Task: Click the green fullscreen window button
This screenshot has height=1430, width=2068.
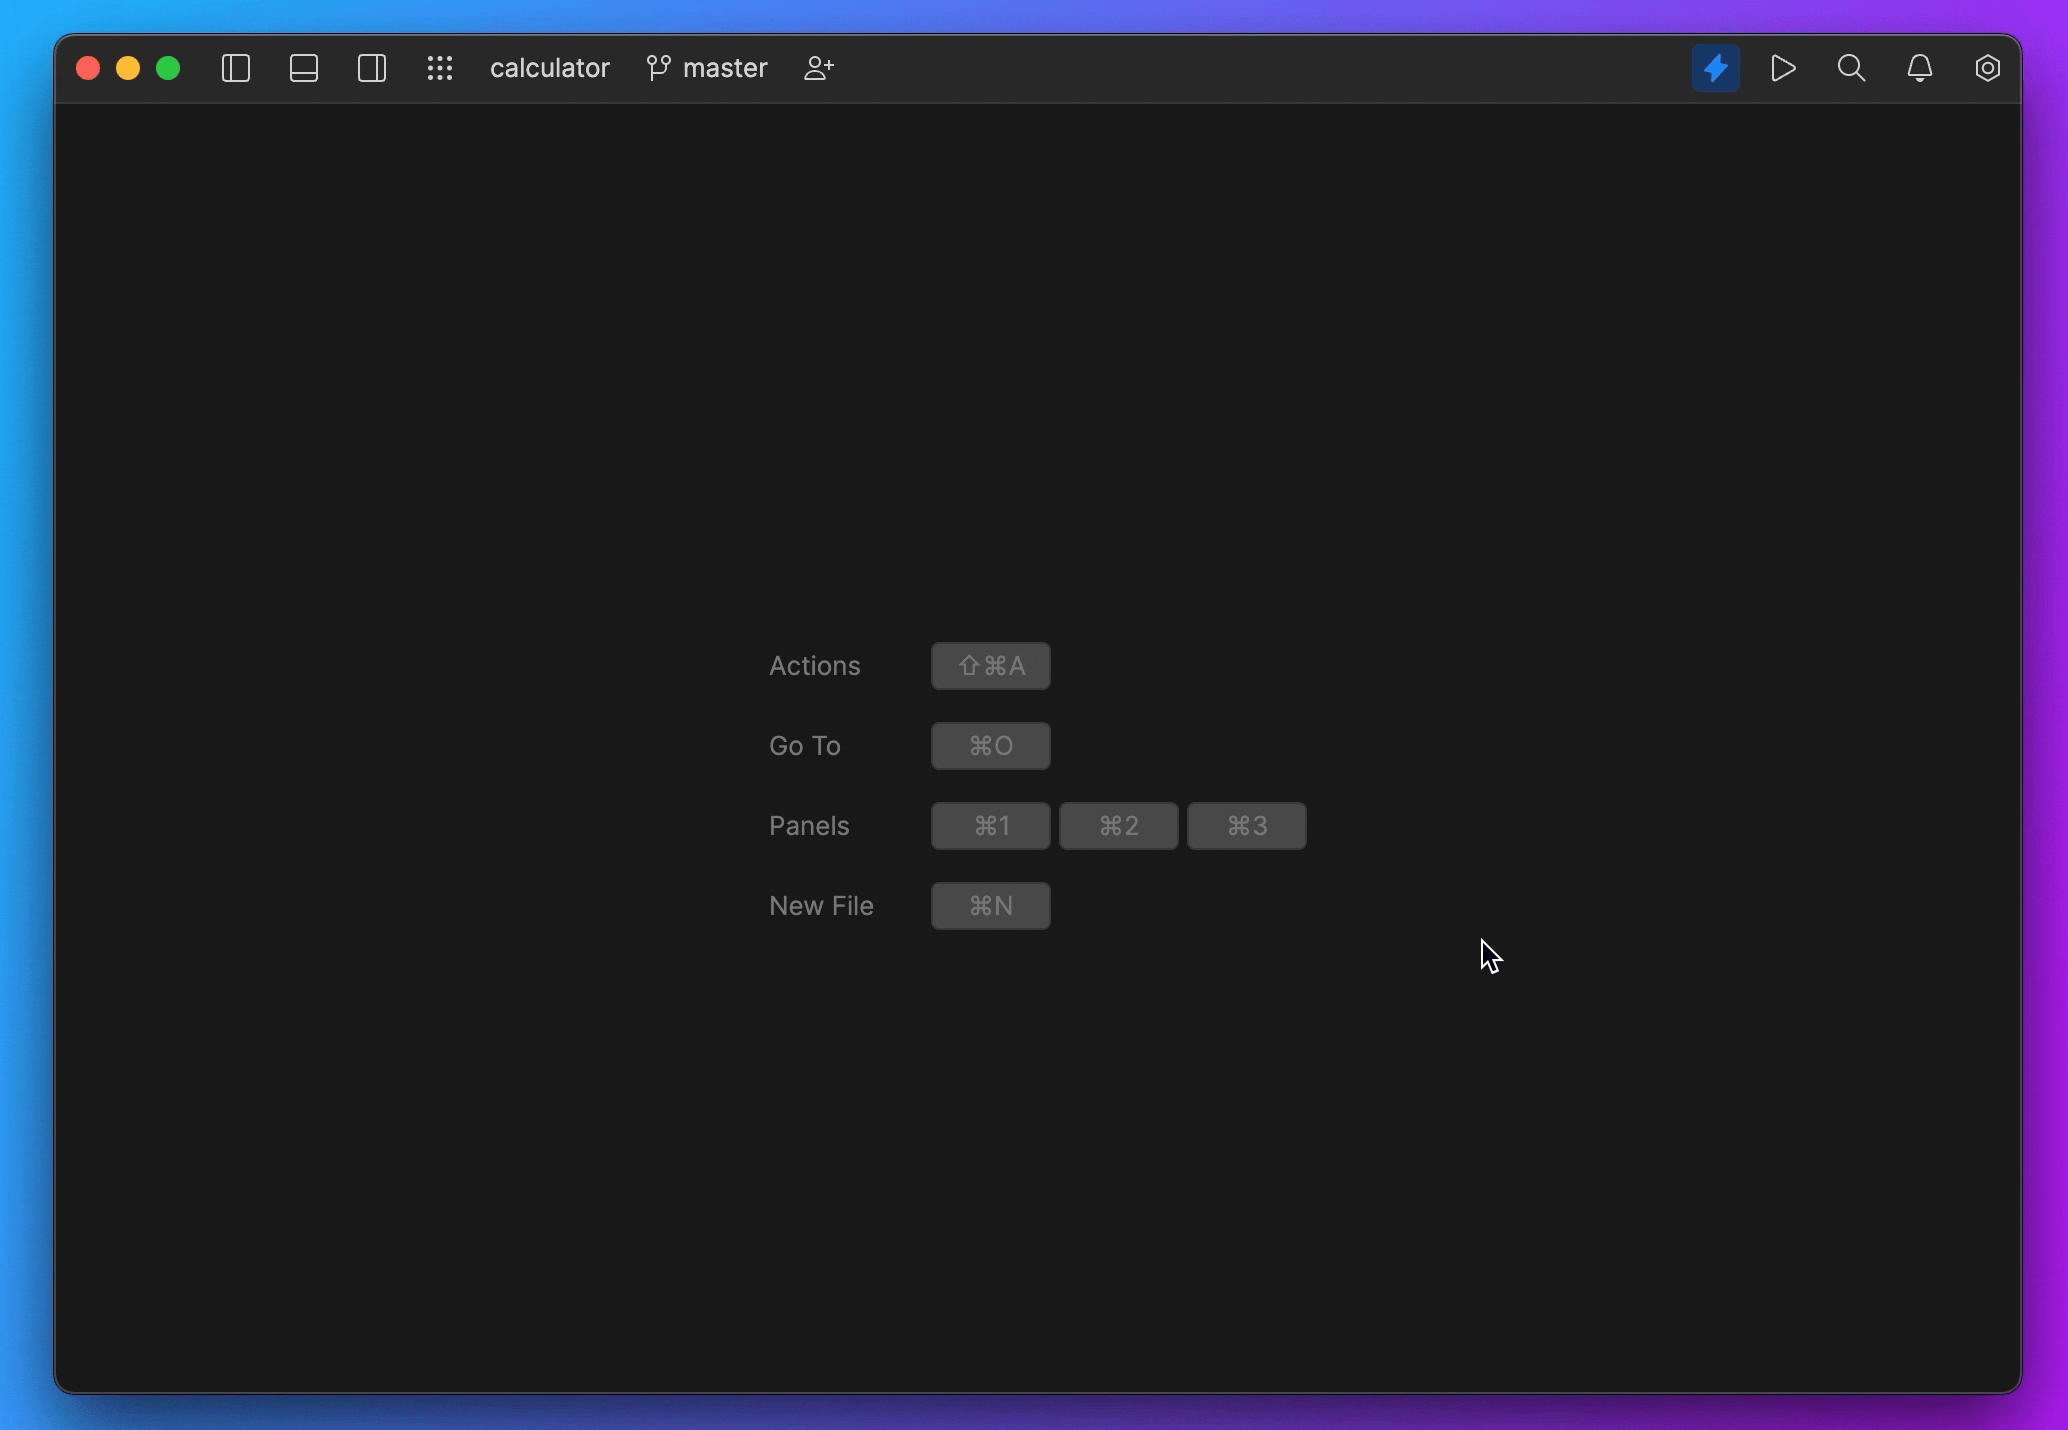Action: [168, 68]
